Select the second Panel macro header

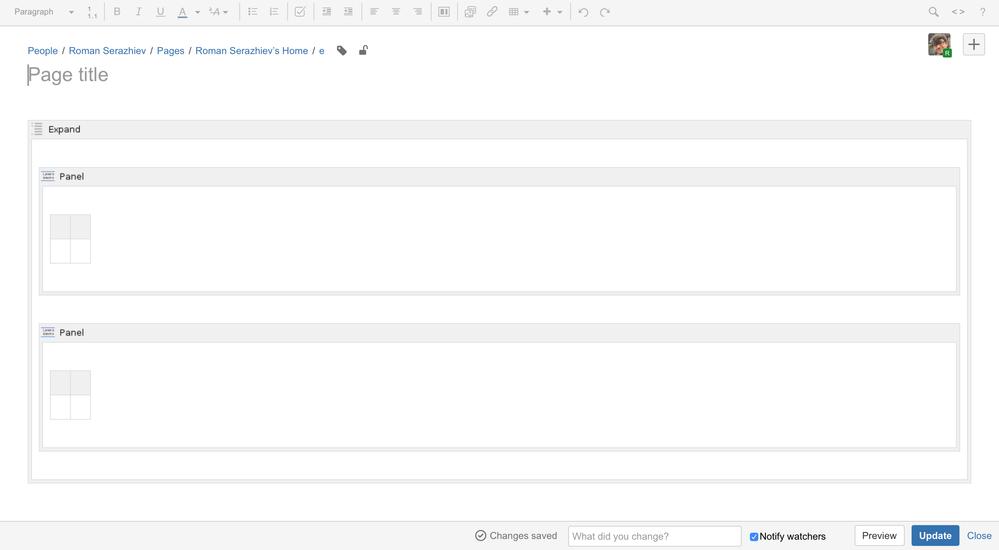(500, 333)
